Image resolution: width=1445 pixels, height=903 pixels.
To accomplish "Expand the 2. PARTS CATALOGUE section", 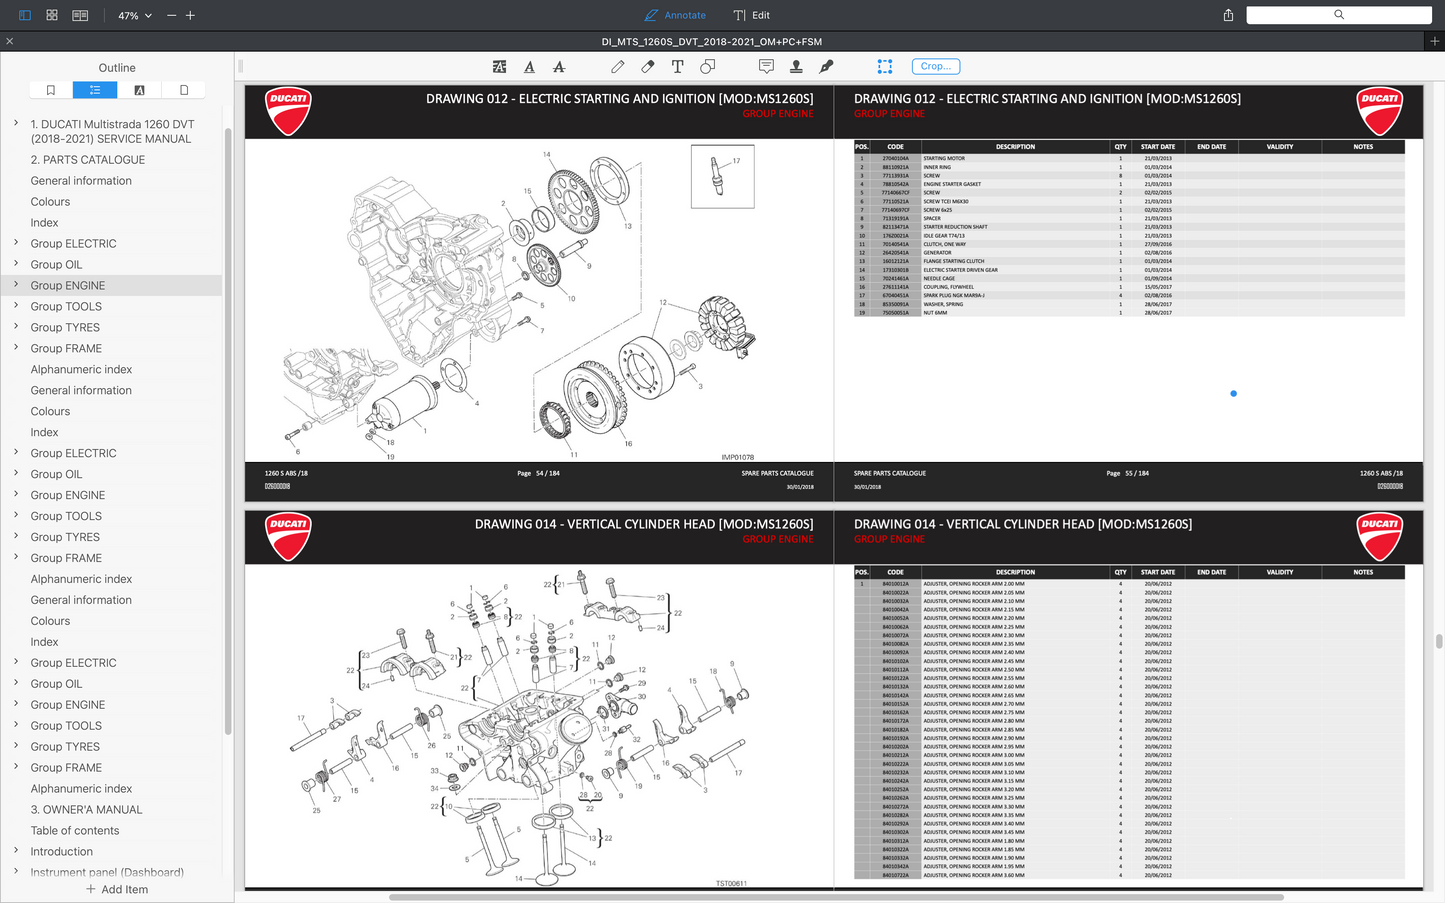I will coord(88,159).
